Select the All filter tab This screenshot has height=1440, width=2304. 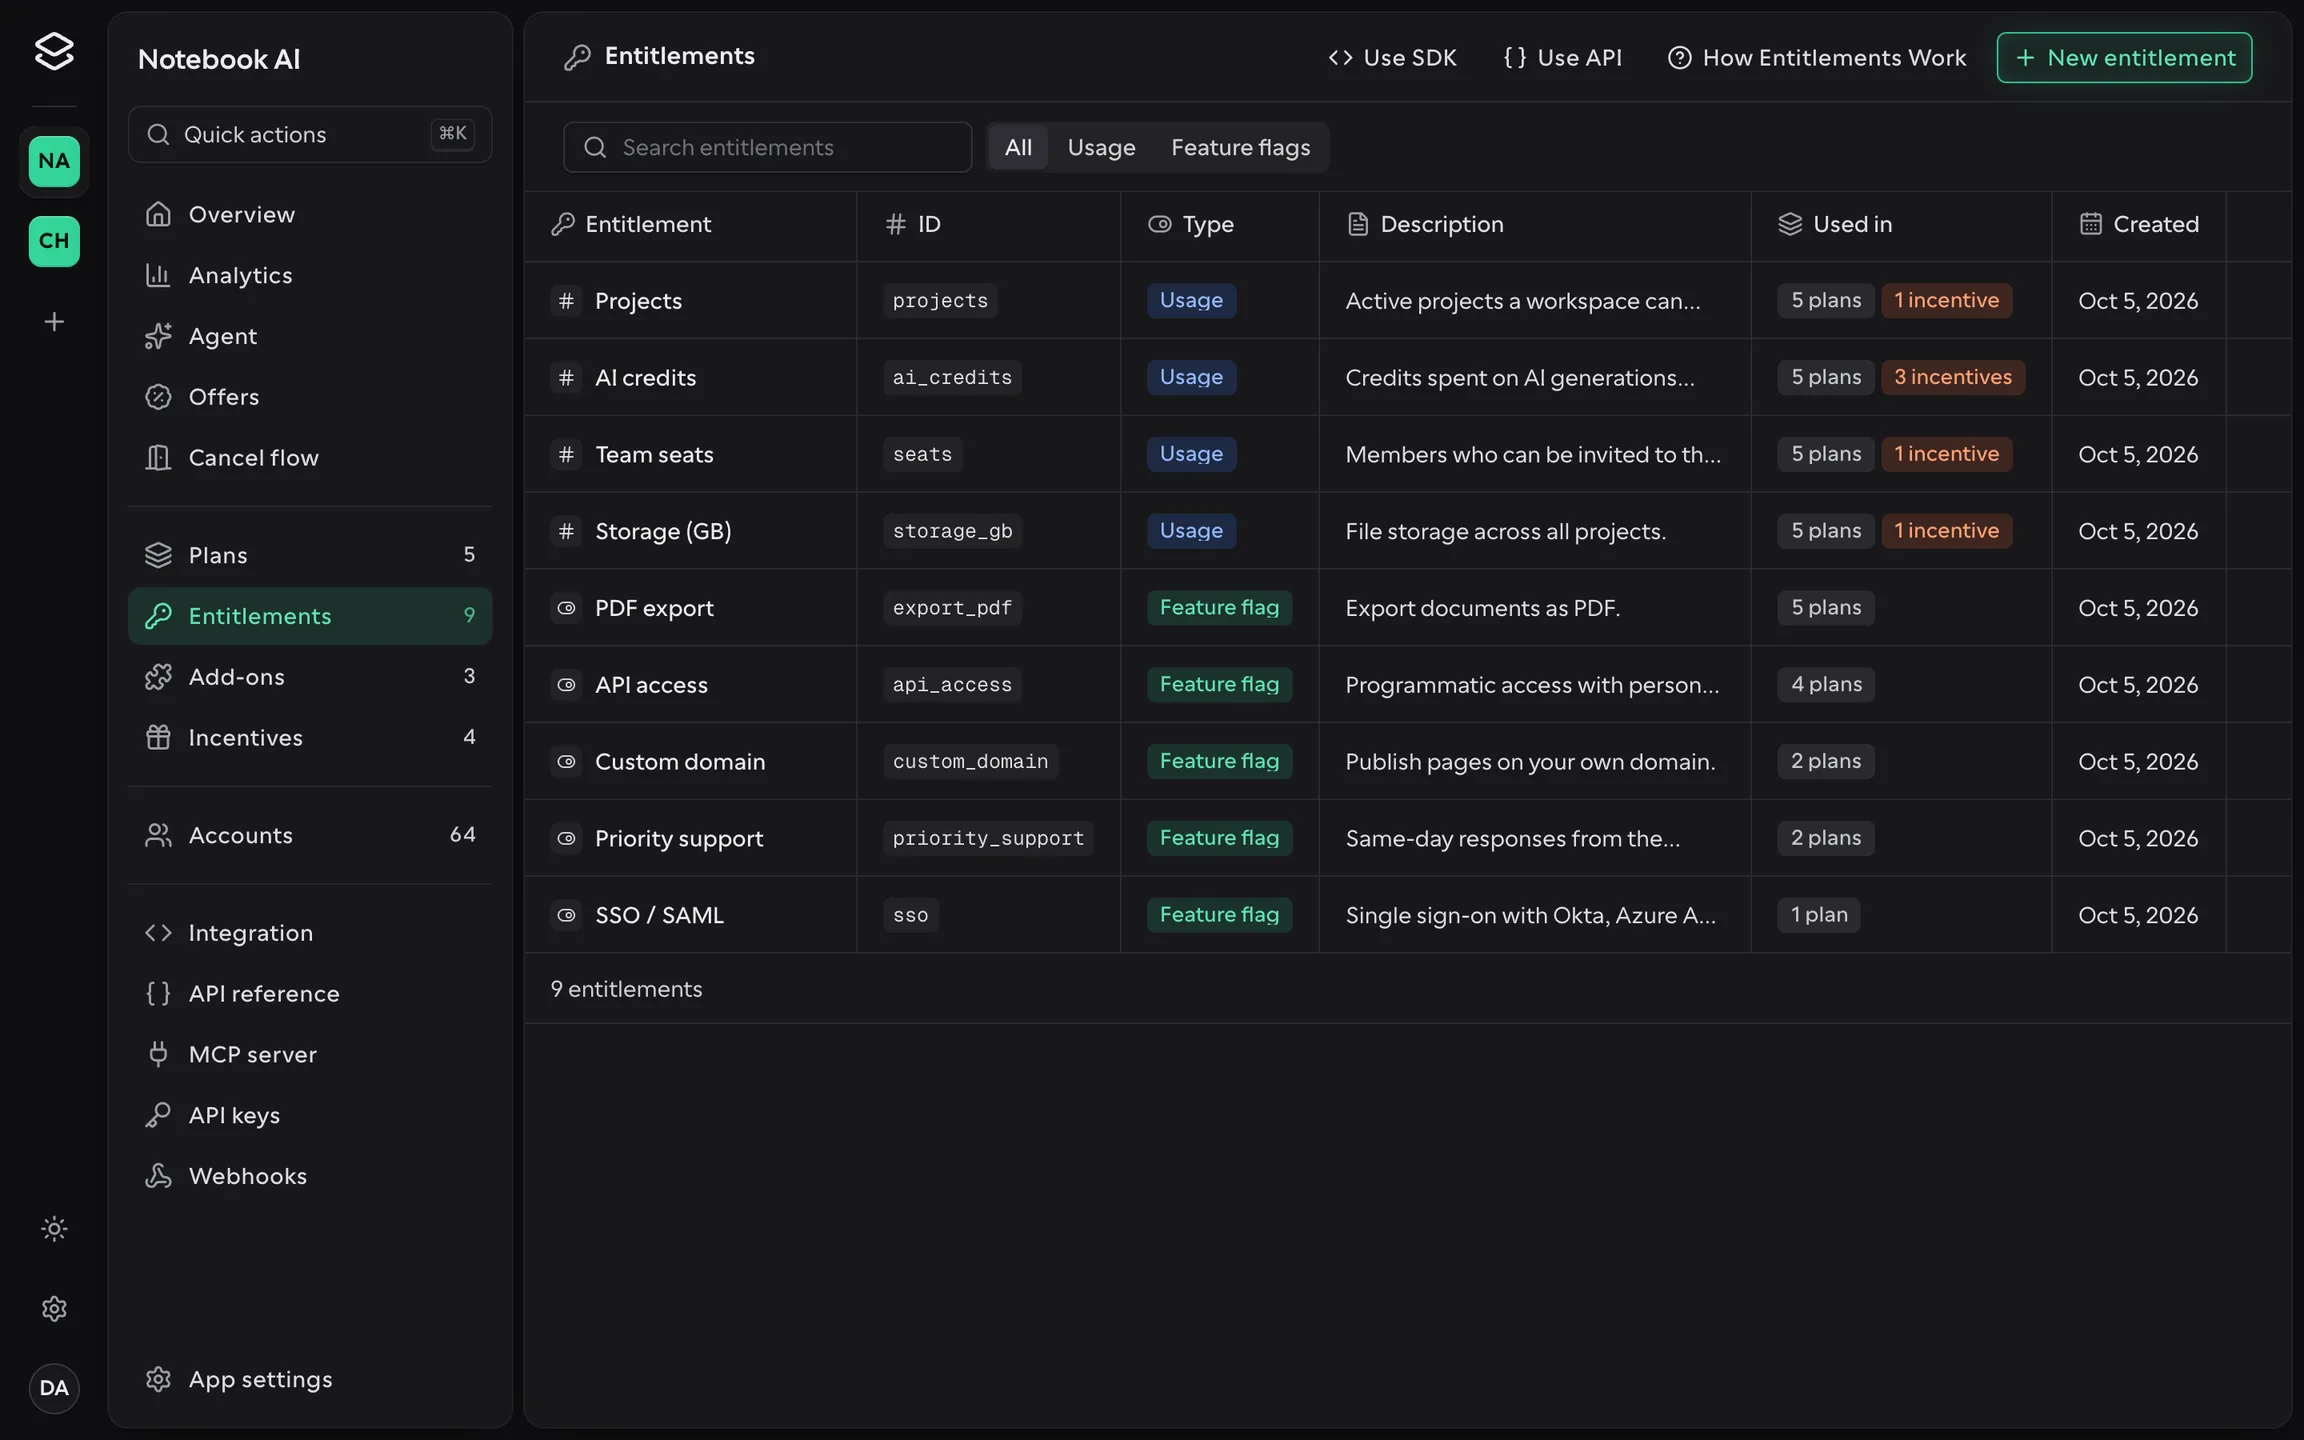point(1018,147)
